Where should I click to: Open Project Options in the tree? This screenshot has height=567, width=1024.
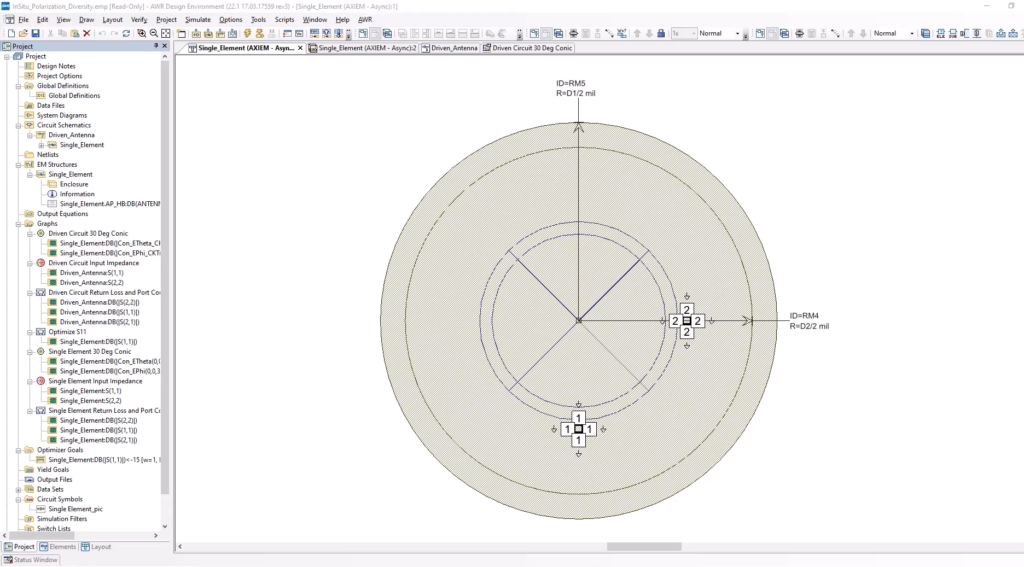click(59, 76)
